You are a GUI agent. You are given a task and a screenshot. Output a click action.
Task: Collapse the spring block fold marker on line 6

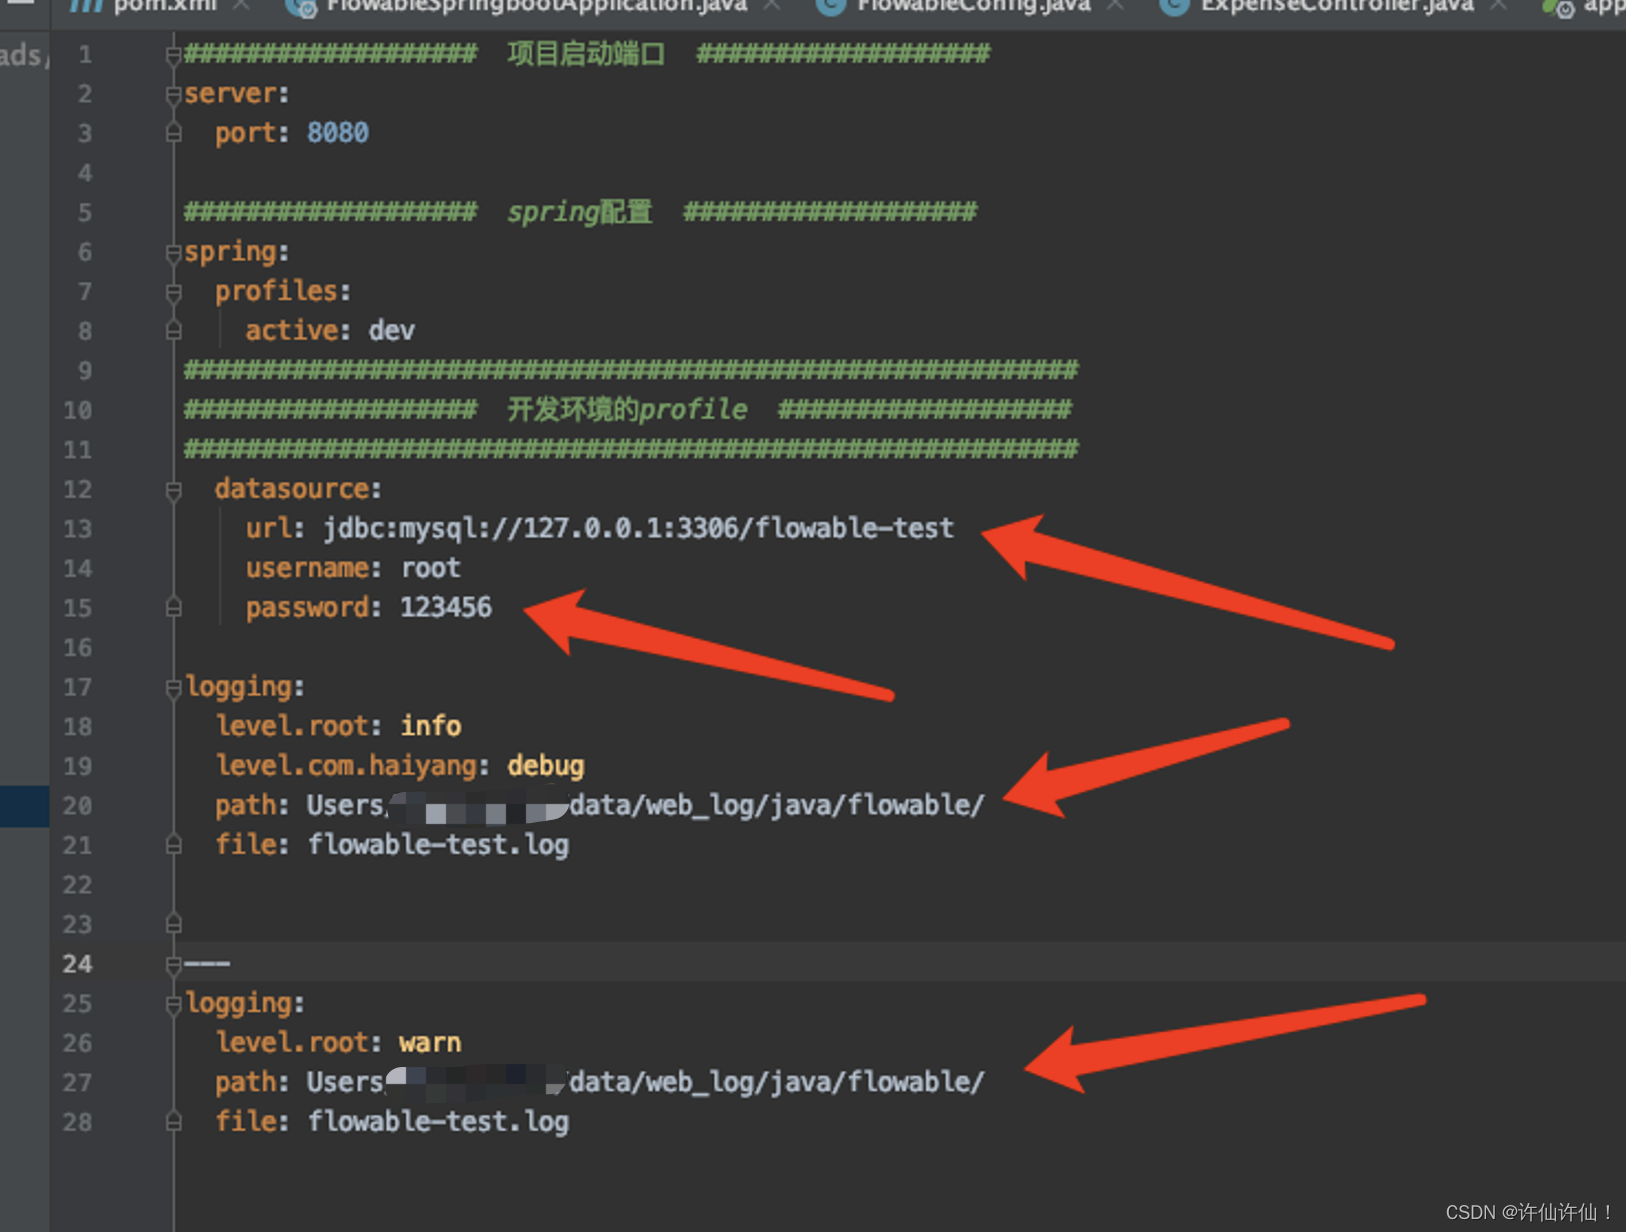pos(173,252)
